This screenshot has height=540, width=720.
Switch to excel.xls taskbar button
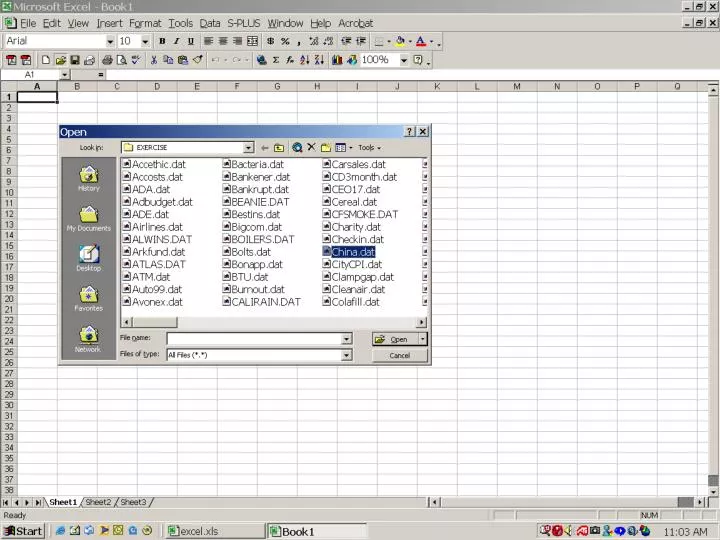[215, 531]
